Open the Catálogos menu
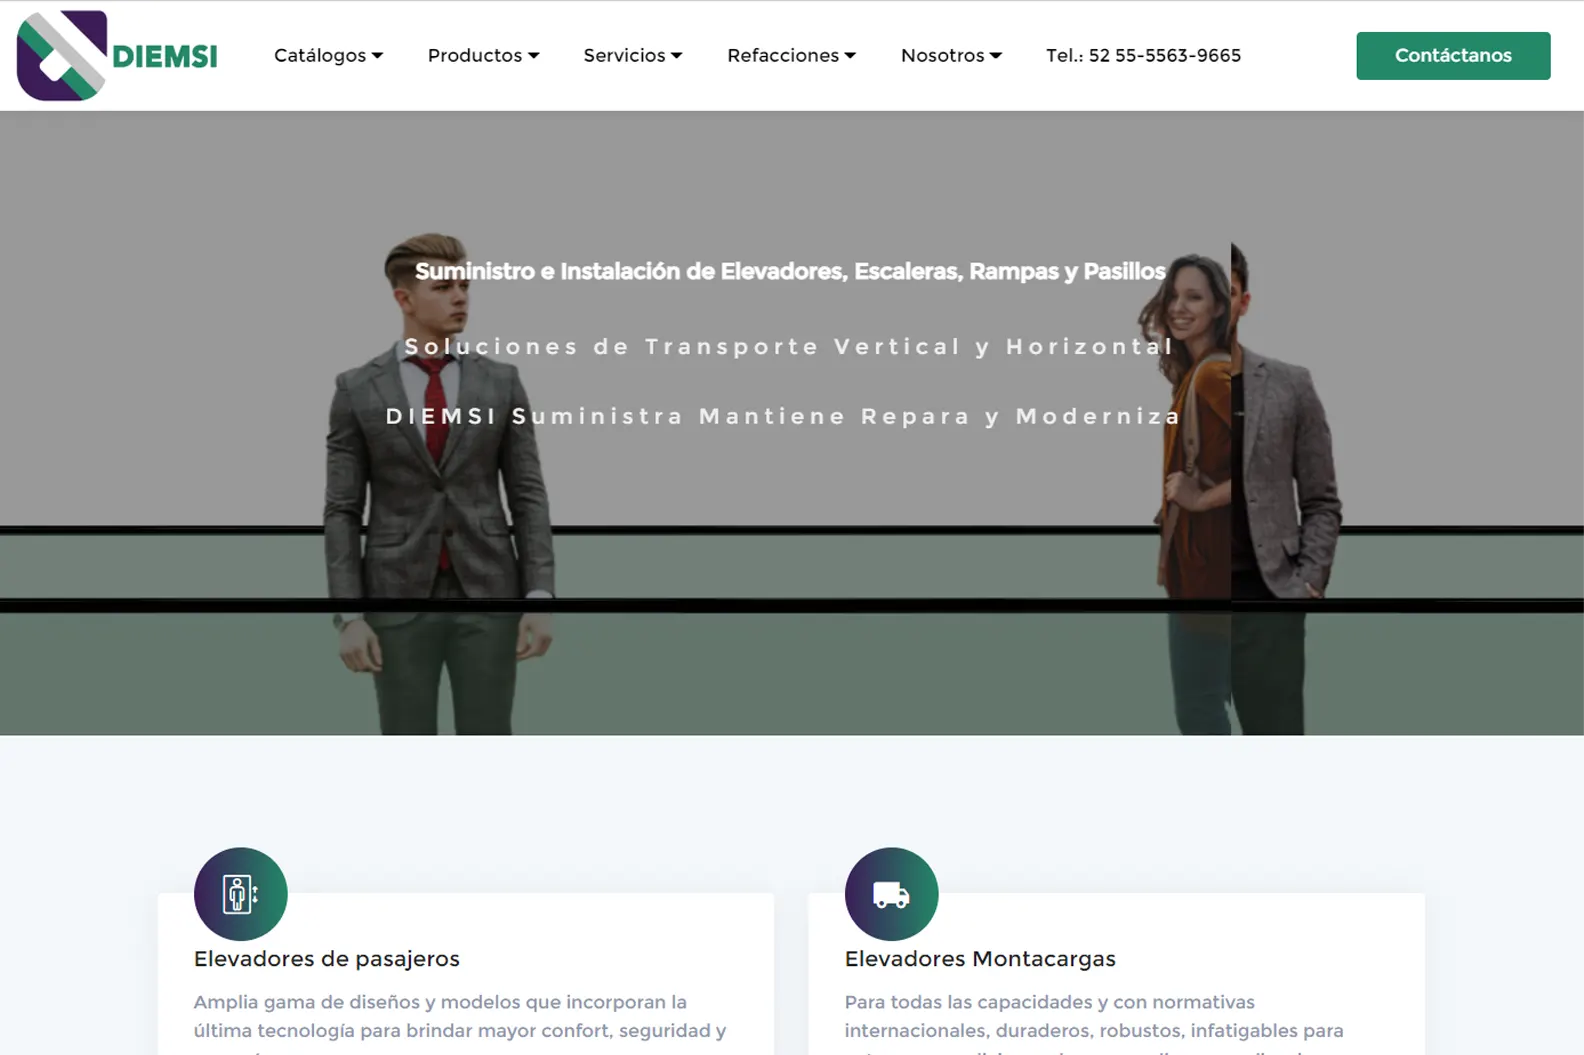The image size is (1584, 1055). [329, 55]
